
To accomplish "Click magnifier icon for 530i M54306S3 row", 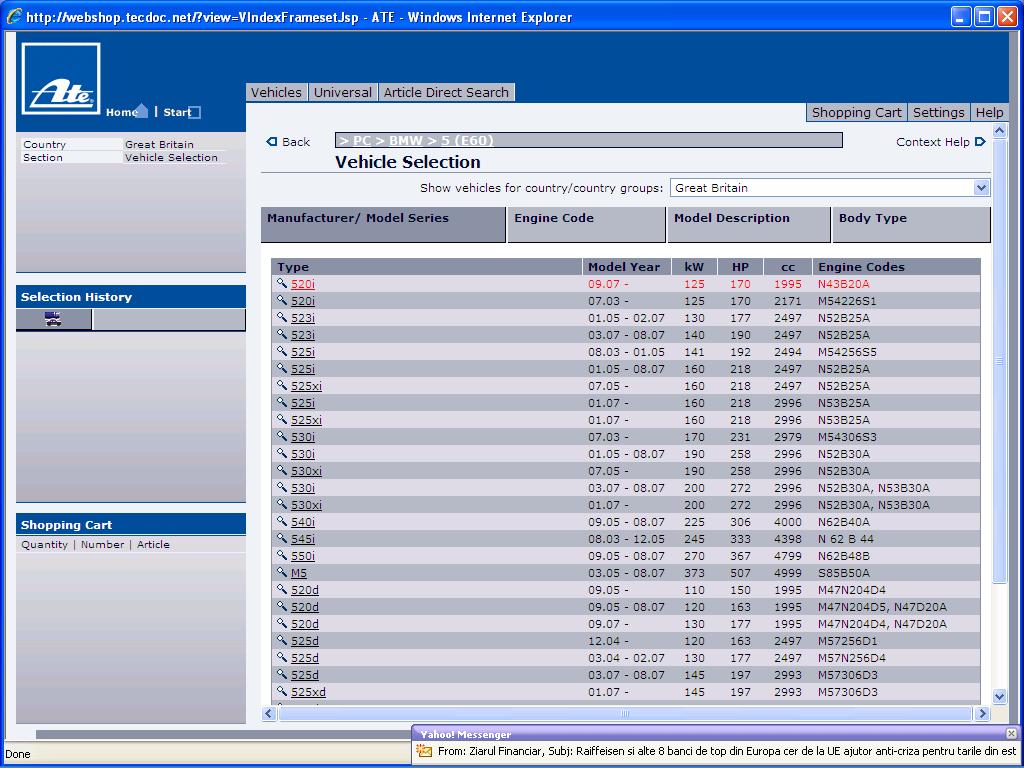I will [281, 436].
